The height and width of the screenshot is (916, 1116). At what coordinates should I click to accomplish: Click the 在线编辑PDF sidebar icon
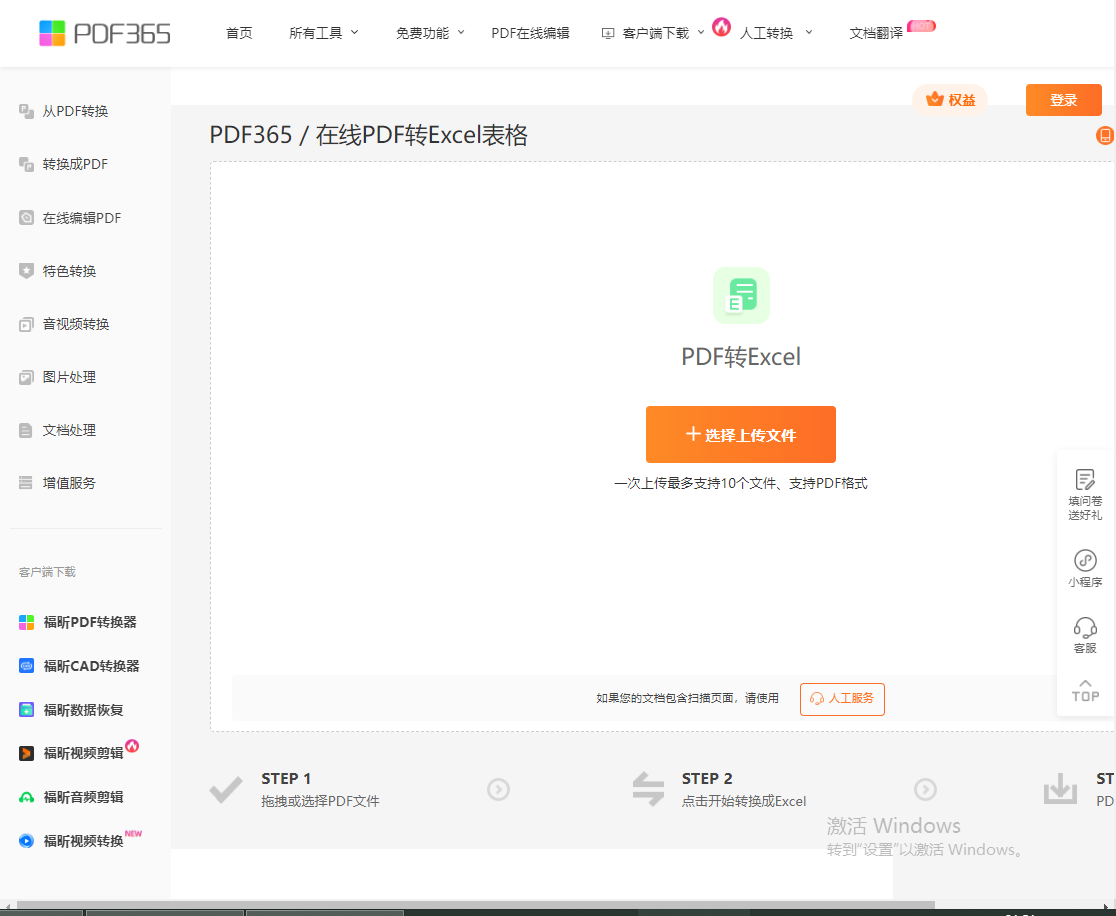coord(26,218)
